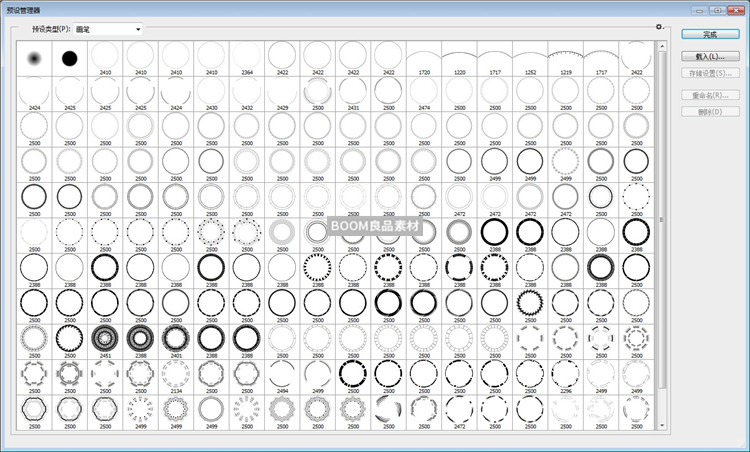Pick the circle brush labeled 2432
This screenshot has width=750, height=452.
pyautogui.click(x=247, y=93)
